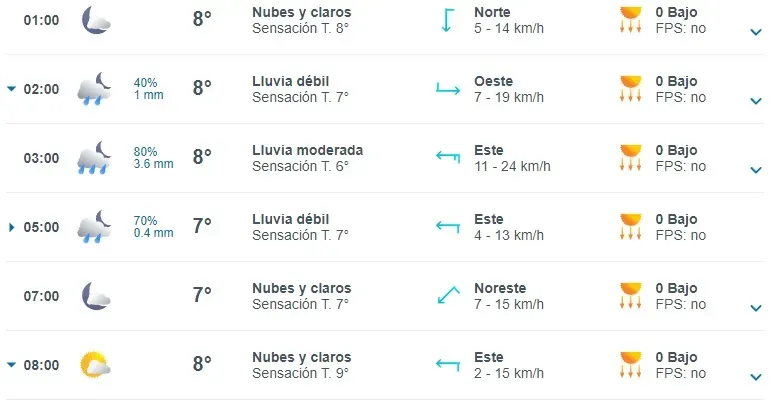
Task: Click the 80% 3.6 mm precipitation value
Action: point(153,158)
